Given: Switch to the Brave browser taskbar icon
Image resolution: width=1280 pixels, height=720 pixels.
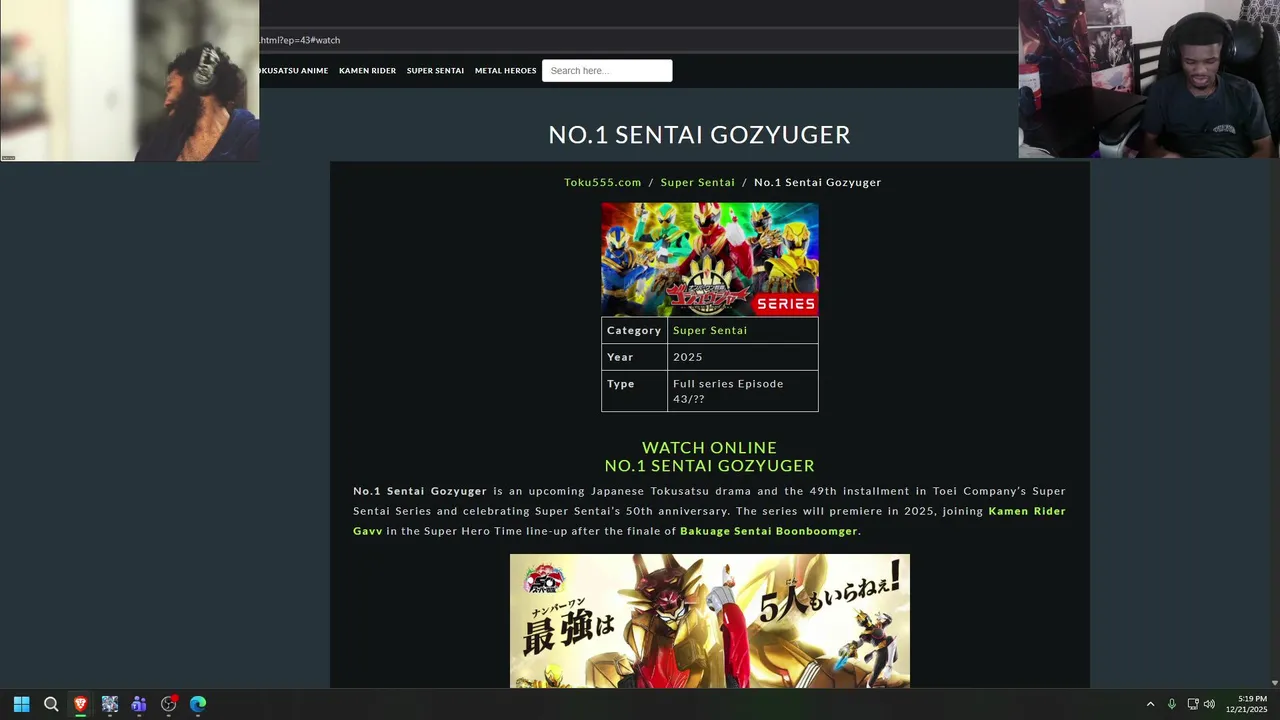Looking at the screenshot, I should [80, 704].
